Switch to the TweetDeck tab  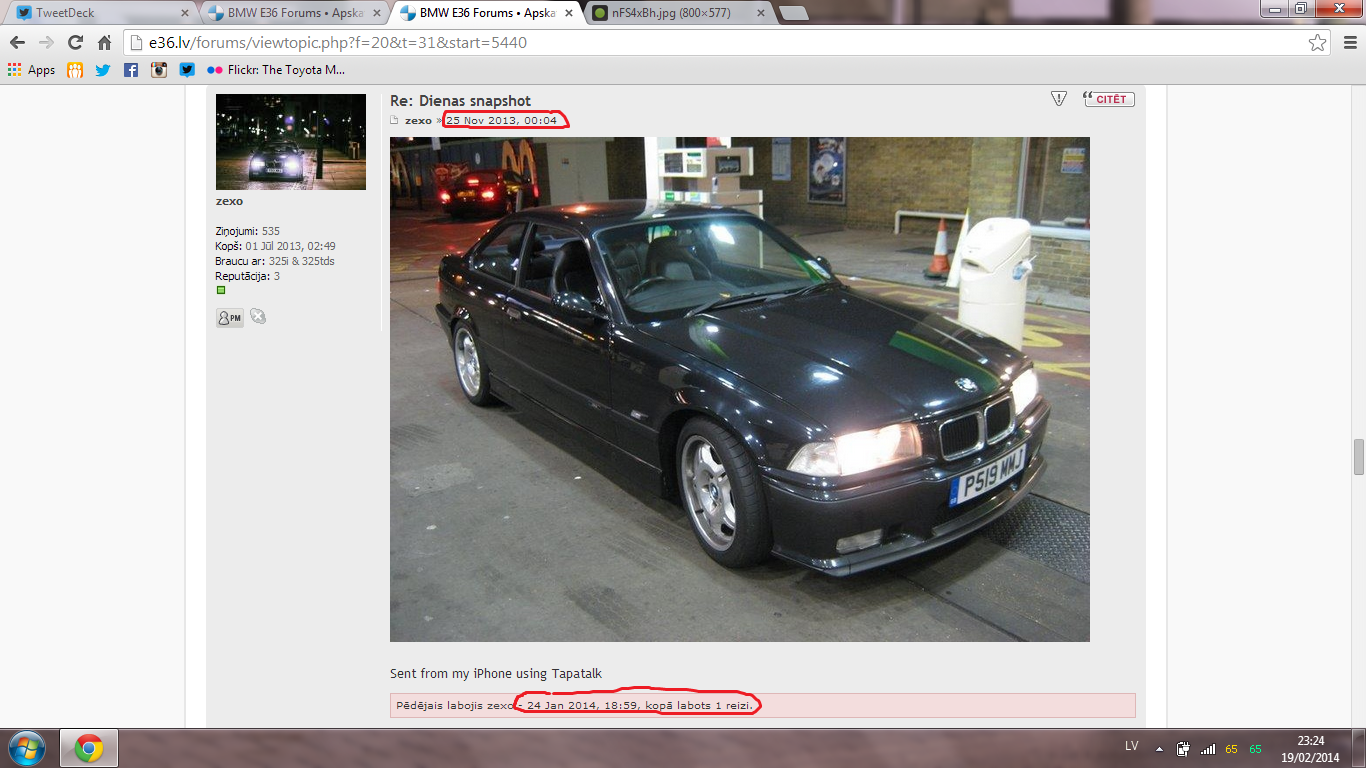(98, 13)
